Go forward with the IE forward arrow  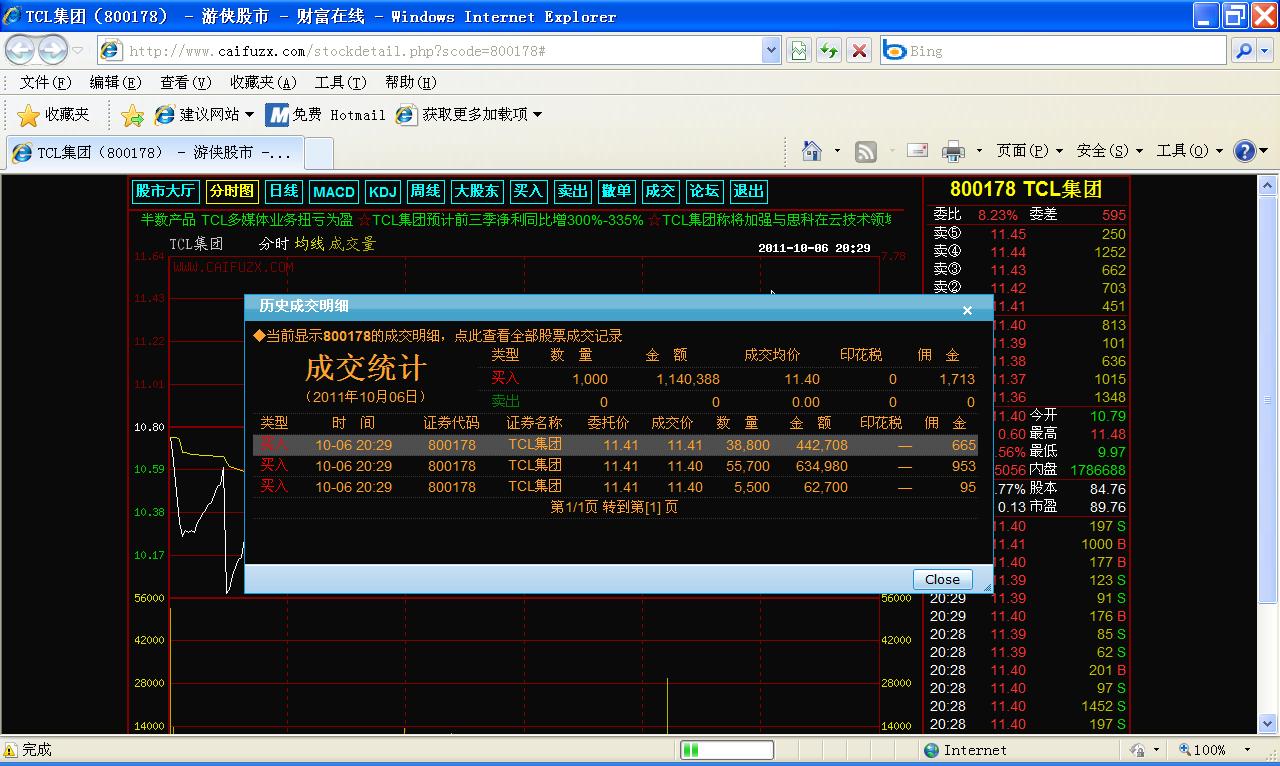52,50
